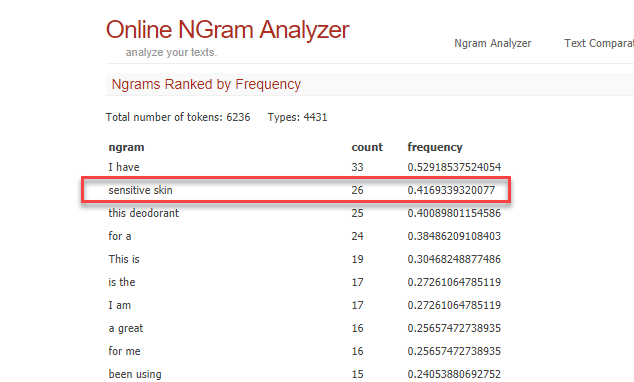Select the 'this deodorant' ngram cell
The height and width of the screenshot is (382, 634).
click(x=144, y=213)
